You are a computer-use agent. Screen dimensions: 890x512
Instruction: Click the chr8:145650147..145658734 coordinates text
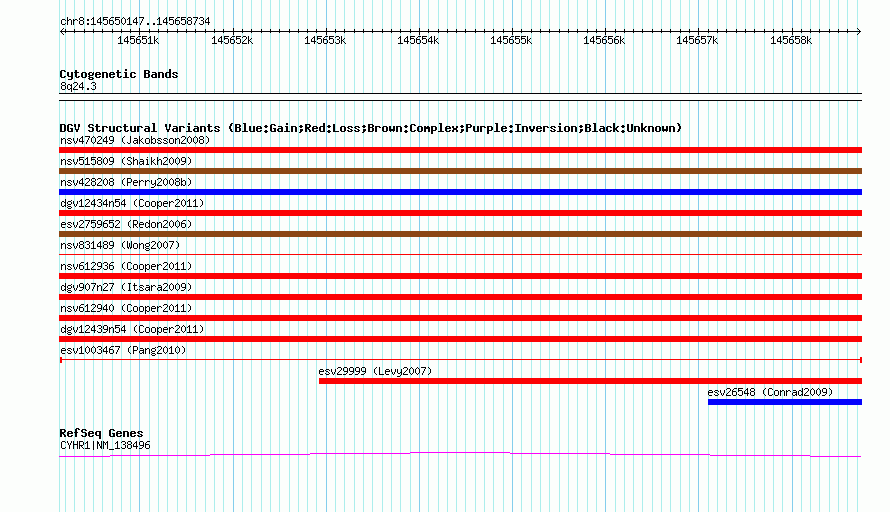[135, 22]
